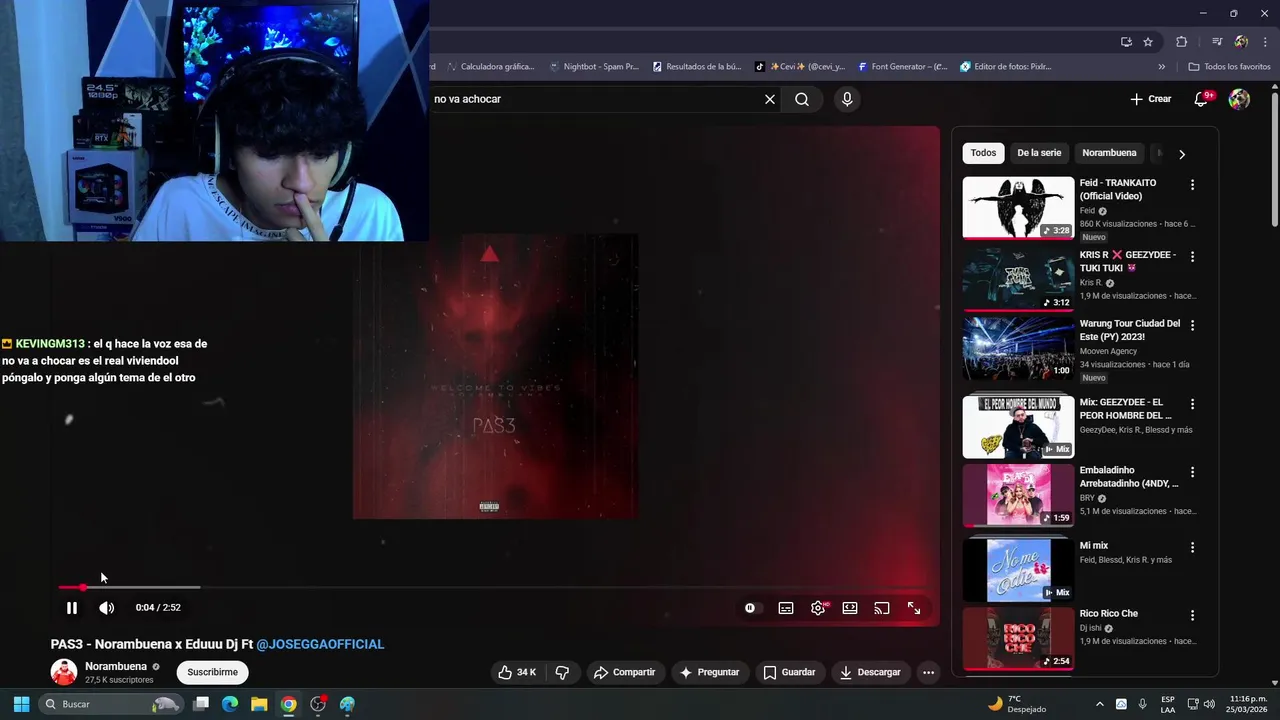This screenshot has width=1280, height=720.
Task: Open the Norambuena channel avatar
Action: [64, 672]
